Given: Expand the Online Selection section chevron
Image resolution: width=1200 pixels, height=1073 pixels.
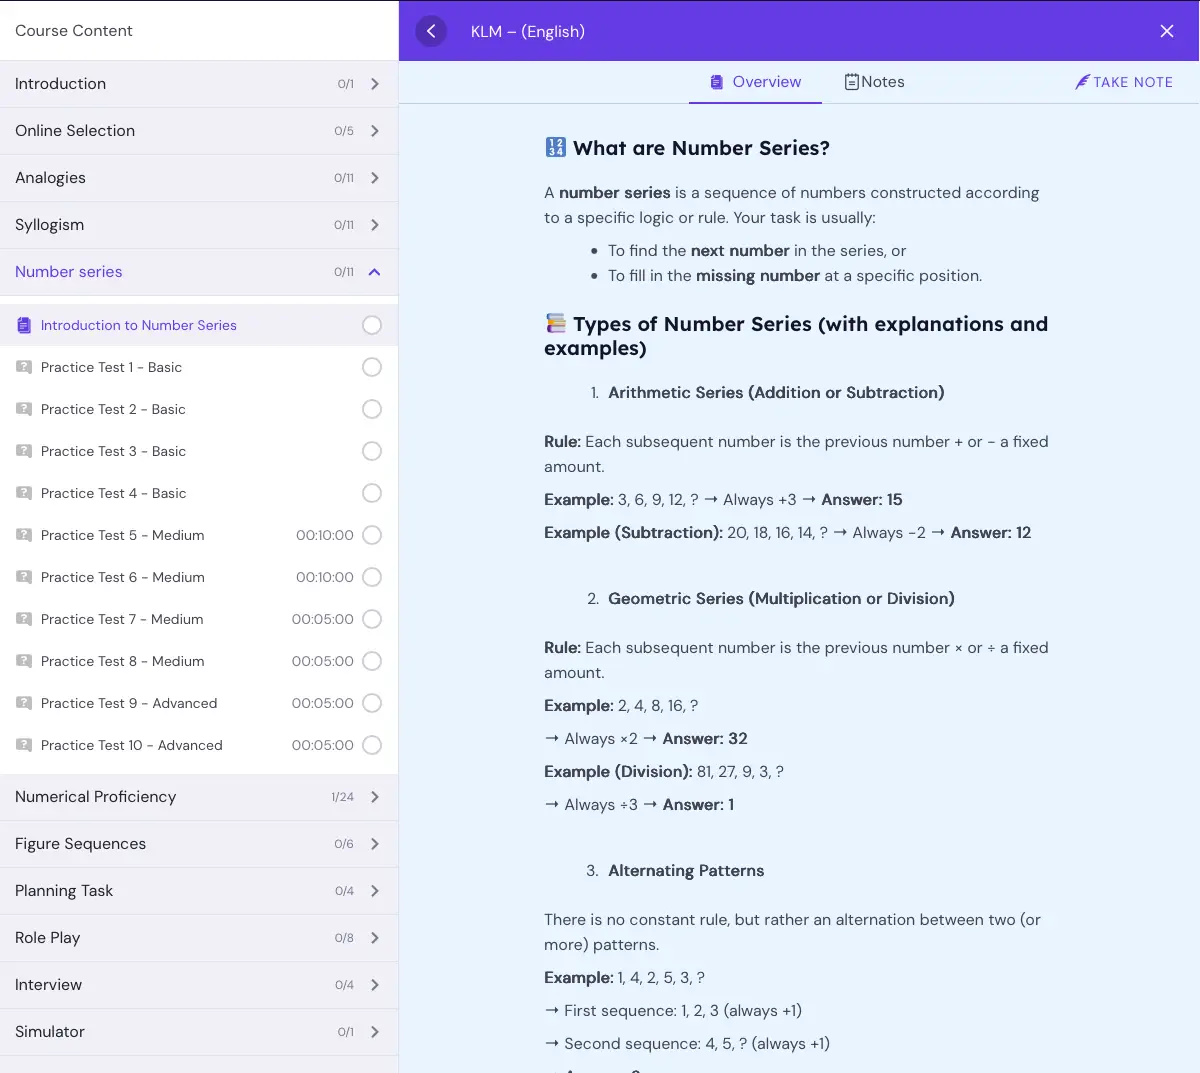Looking at the screenshot, I should [x=375, y=131].
